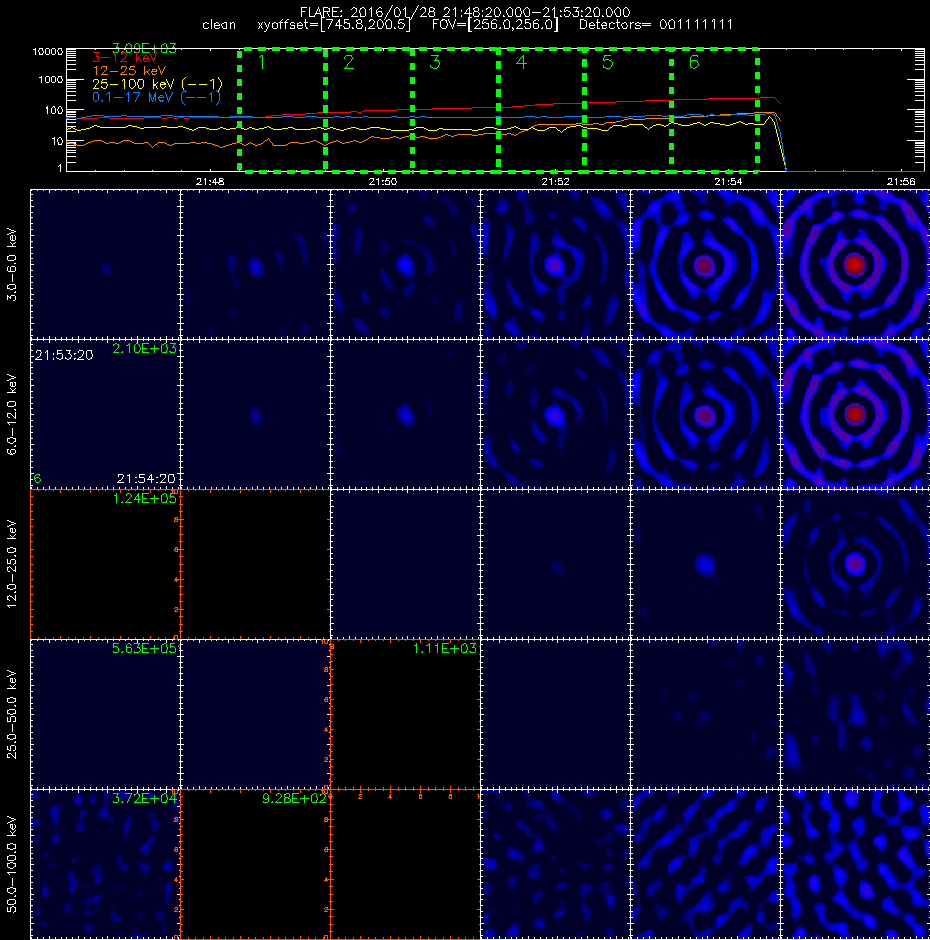Select interval 1 label in the light curve plot
The width and height of the screenshot is (930, 940).
261,62
